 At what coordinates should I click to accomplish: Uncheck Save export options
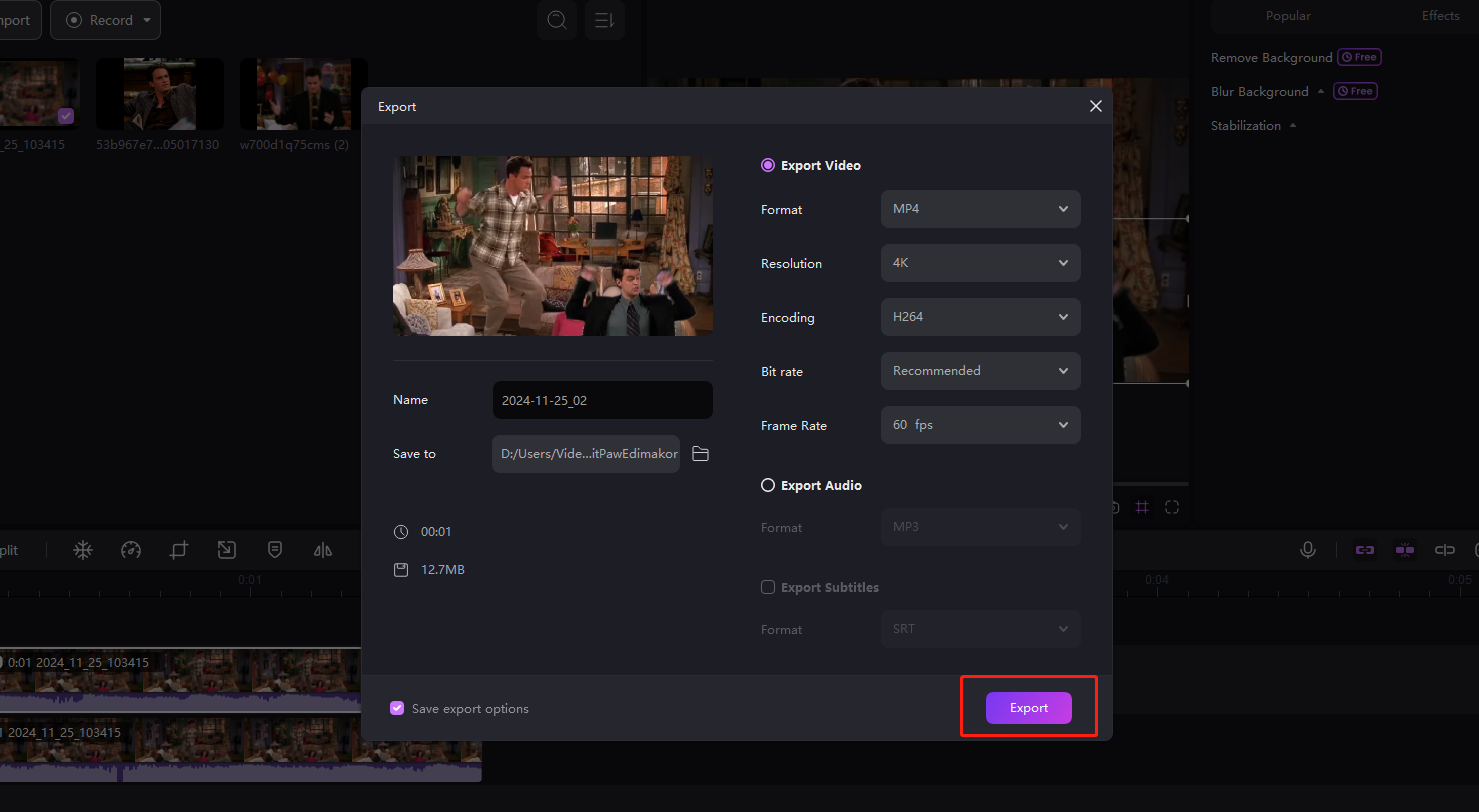point(397,708)
